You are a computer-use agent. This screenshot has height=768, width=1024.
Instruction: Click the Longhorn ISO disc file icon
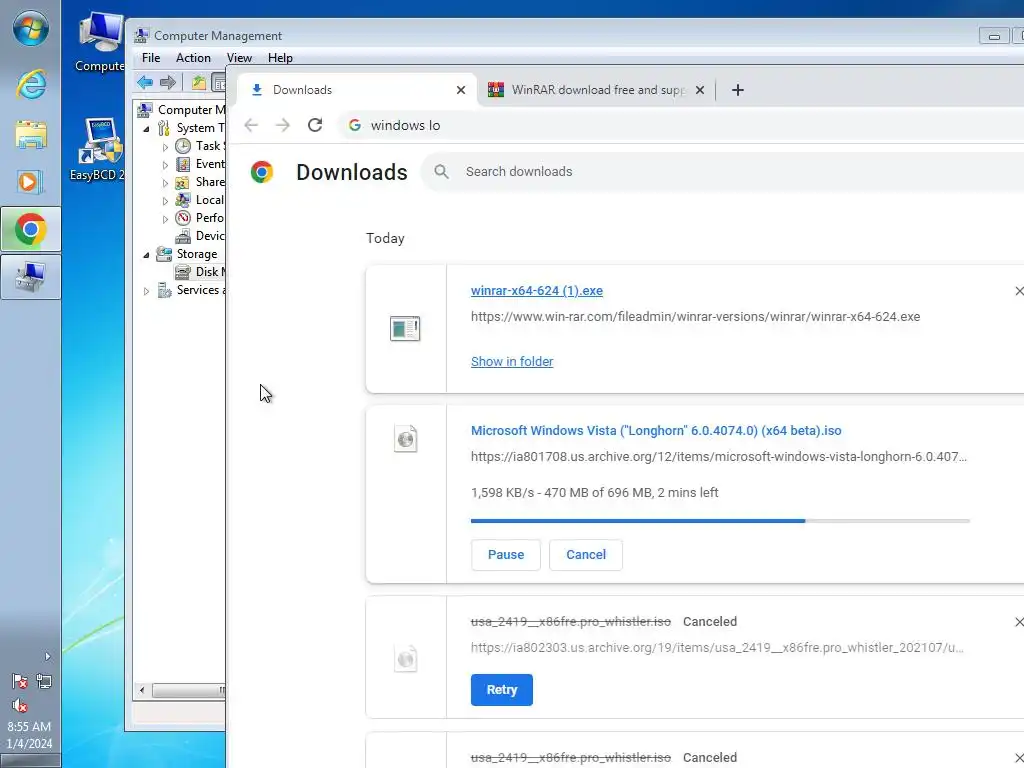click(406, 439)
